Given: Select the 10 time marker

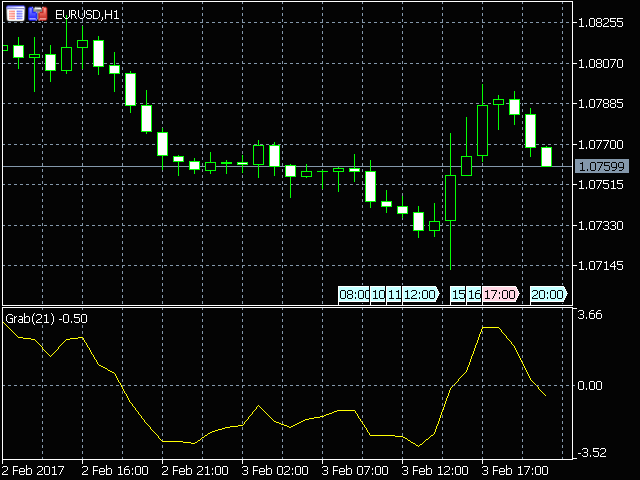Looking at the screenshot, I should [378, 294].
